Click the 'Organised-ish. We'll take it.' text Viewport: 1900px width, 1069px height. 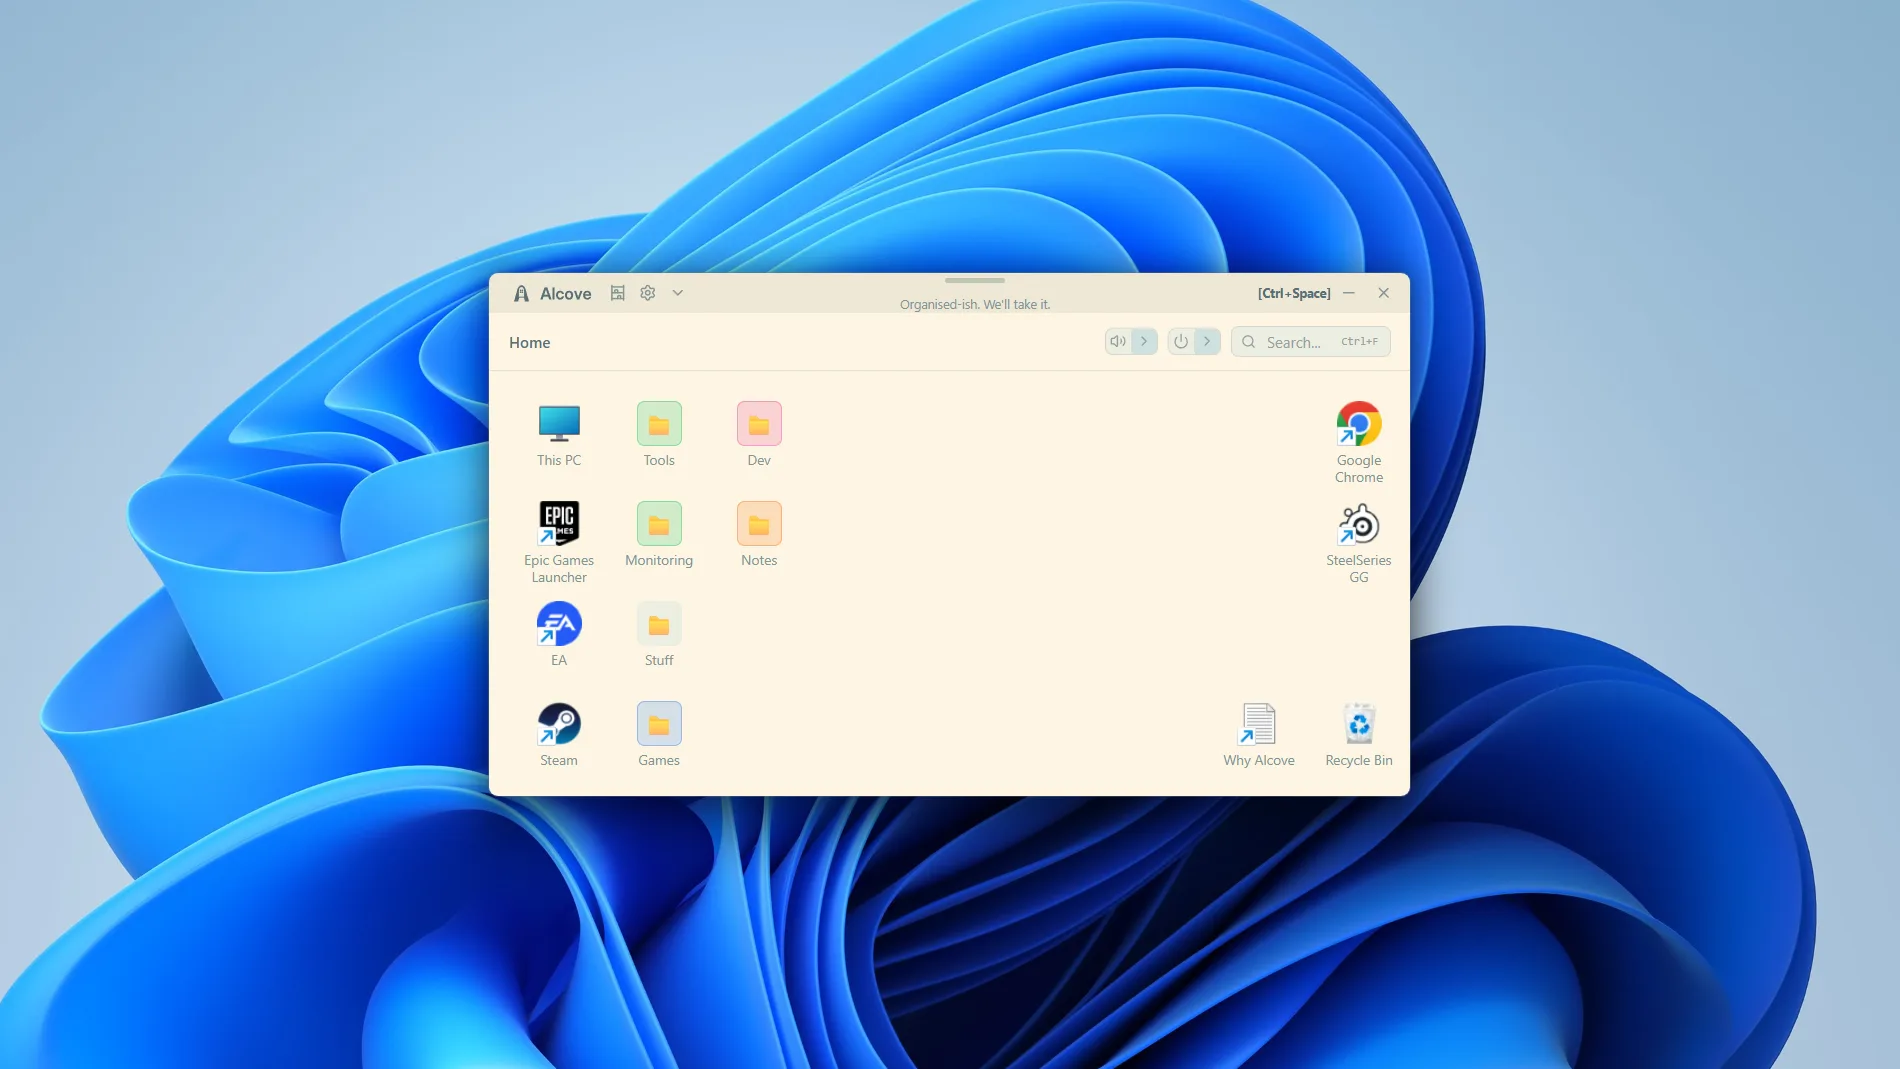click(x=975, y=304)
